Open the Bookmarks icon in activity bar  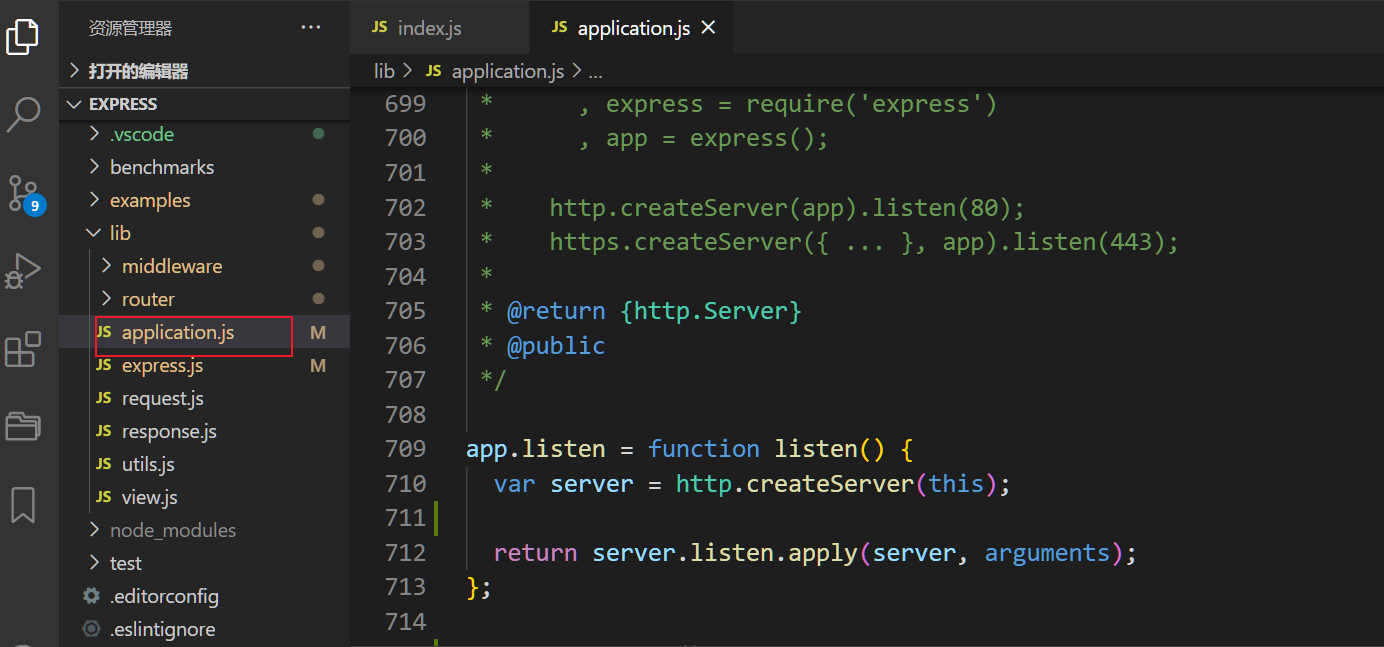(23, 504)
